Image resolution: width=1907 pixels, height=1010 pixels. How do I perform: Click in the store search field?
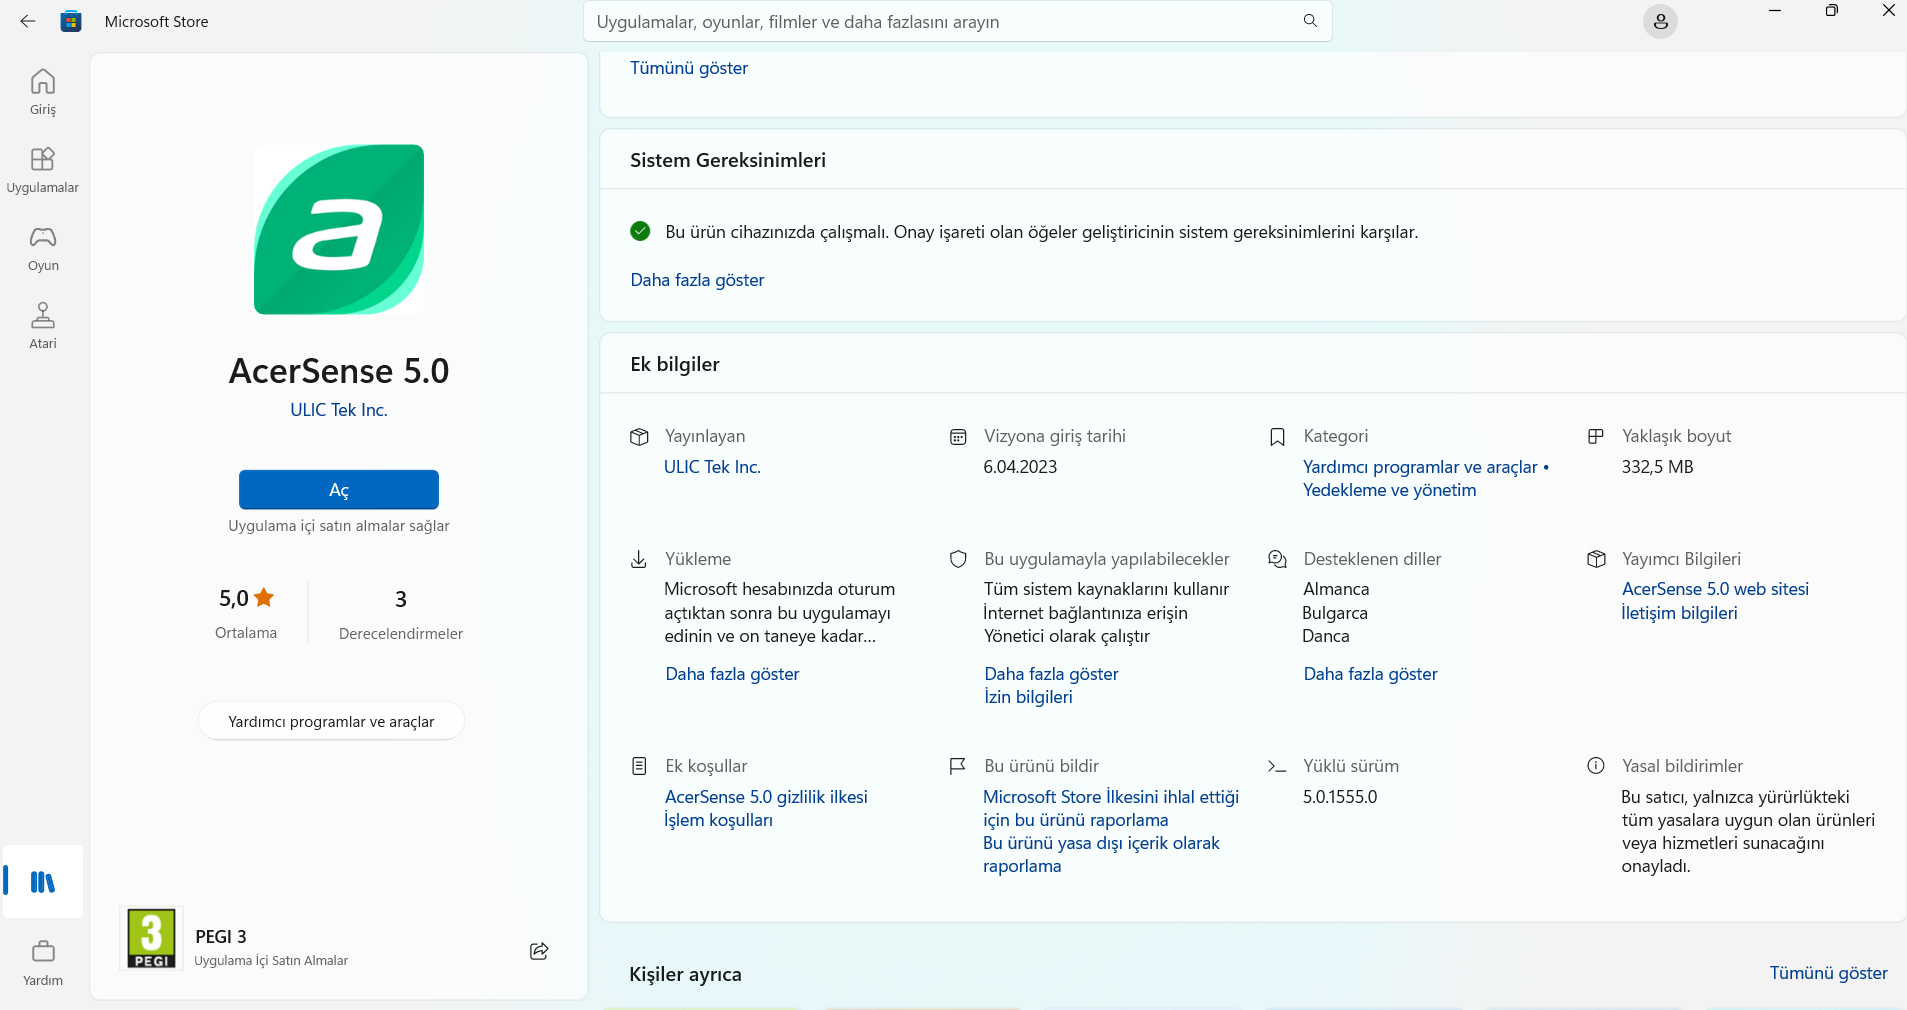point(940,21)
